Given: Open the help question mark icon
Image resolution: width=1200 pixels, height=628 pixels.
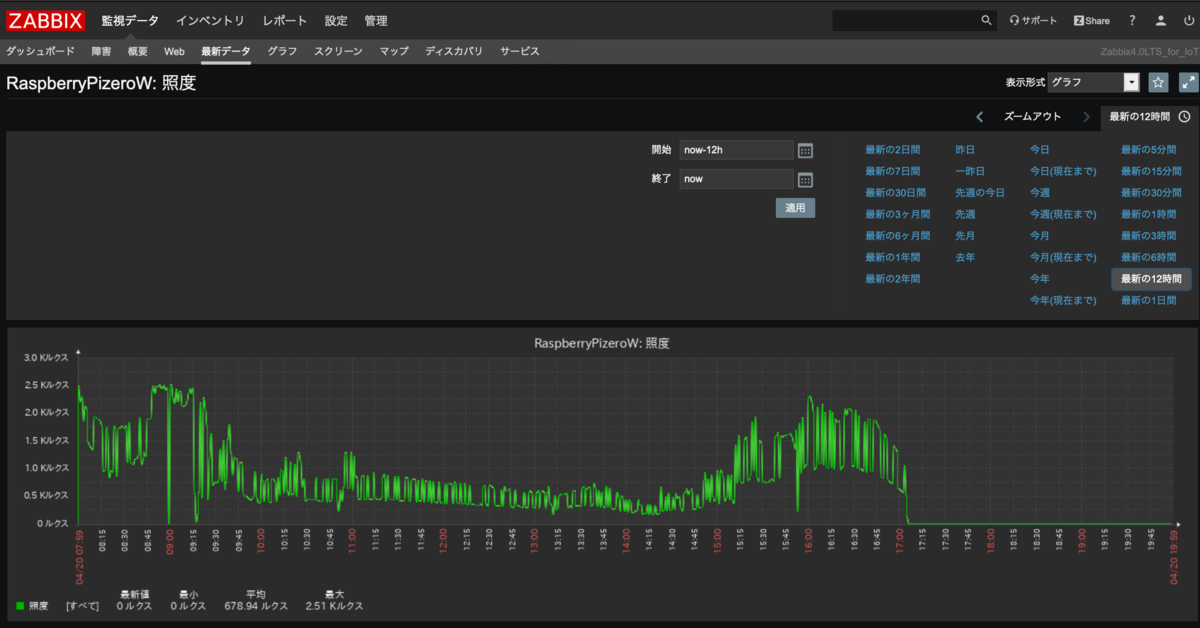Looking at the screenshot, I should click(1132, 20).
